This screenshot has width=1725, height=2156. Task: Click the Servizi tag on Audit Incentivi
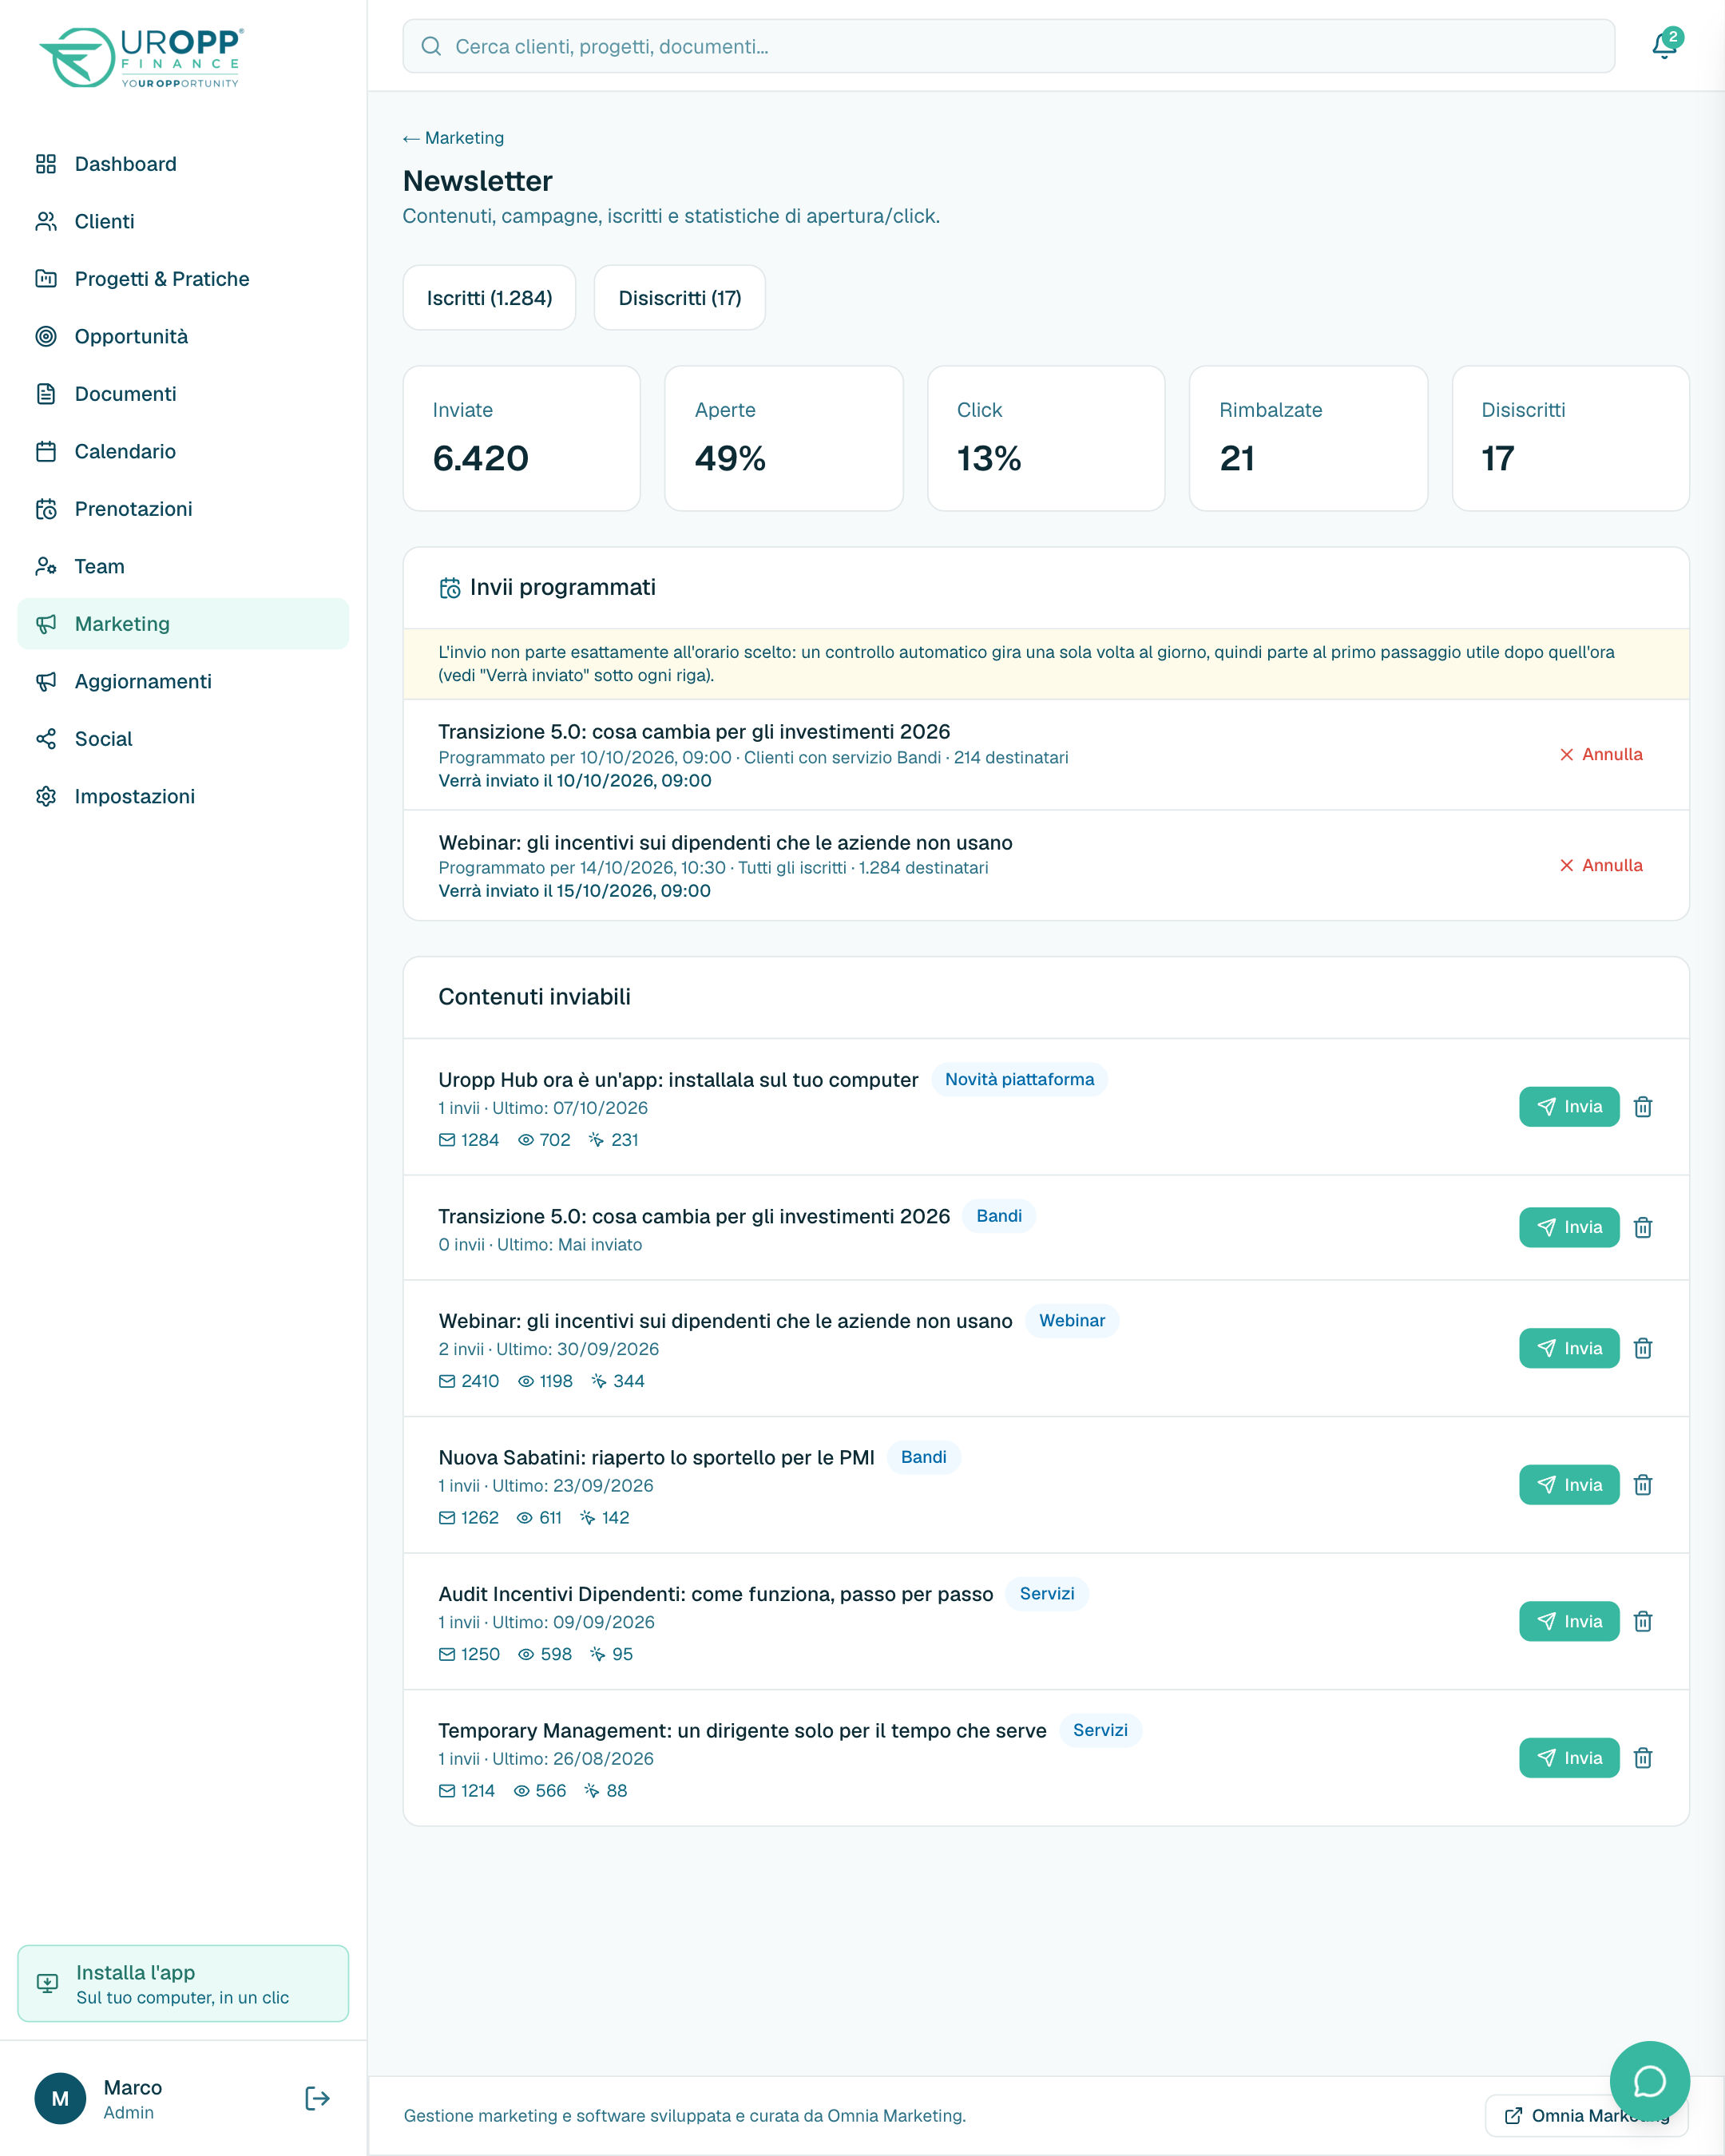pos(1047,1594)
